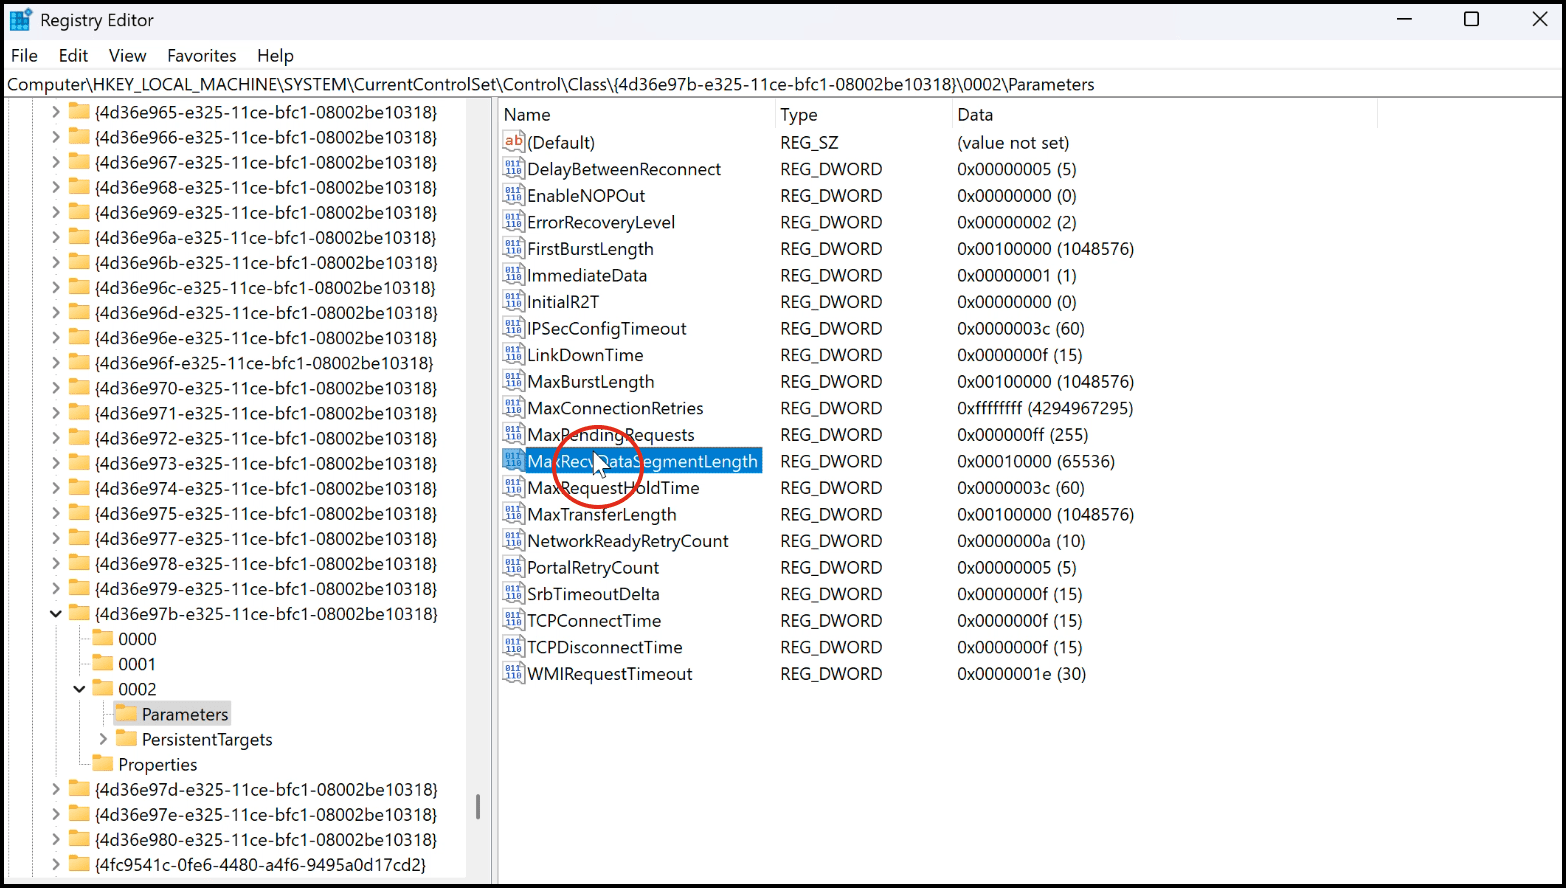Expand the {4d36e97d-e325-11ce-bfc1-08002be10318} key
This screenshot has width=1566, height=888.
pyautogui.click(x=56, y=789)
